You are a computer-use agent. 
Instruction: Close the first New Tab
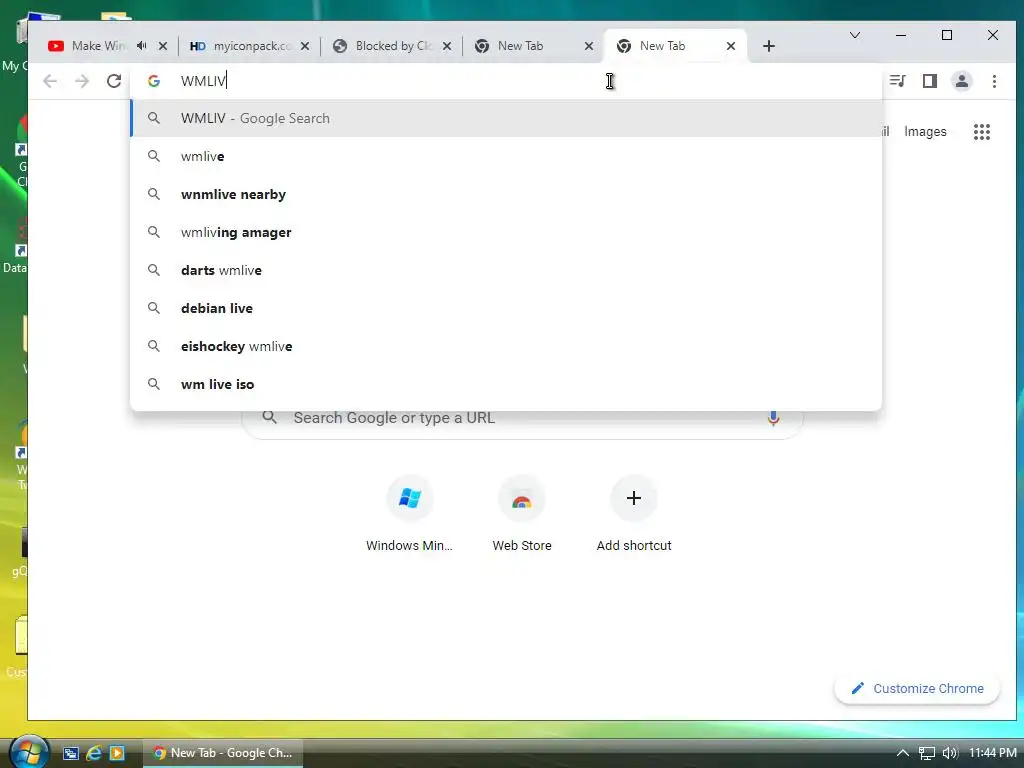pos(588,46)
